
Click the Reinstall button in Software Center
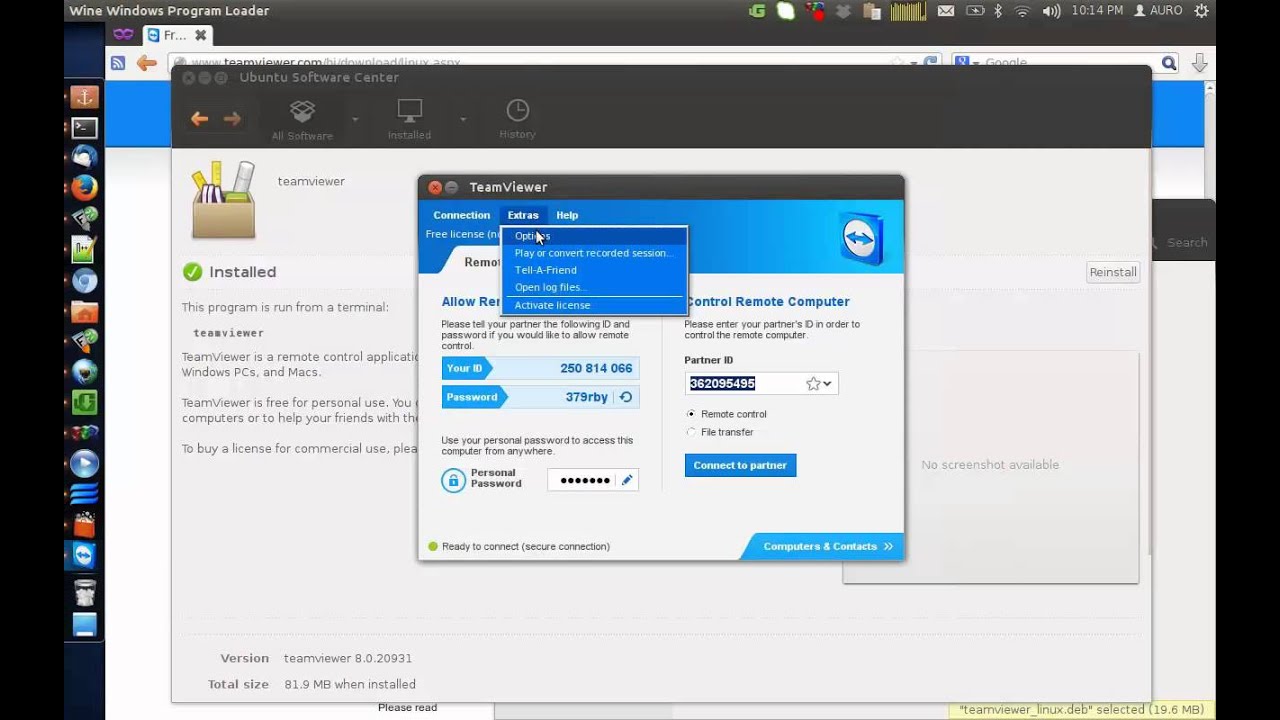click(x=1113, y=272)
